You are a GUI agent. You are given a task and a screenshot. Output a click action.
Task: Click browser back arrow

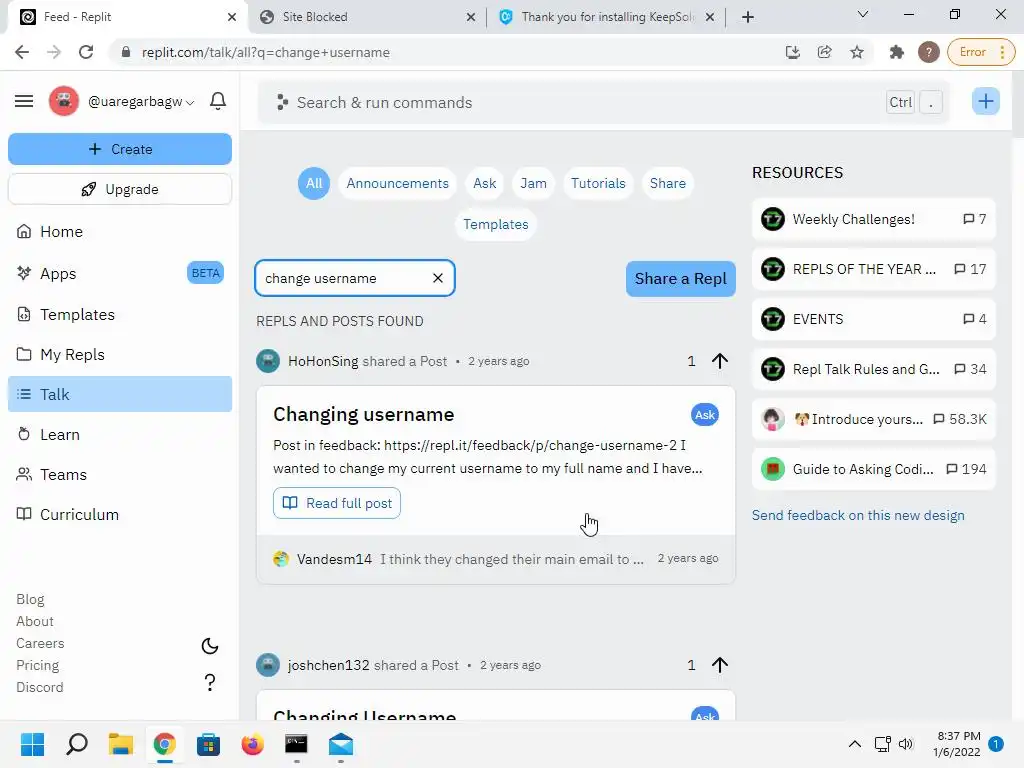pyautogui.click(x=22, y=52)
